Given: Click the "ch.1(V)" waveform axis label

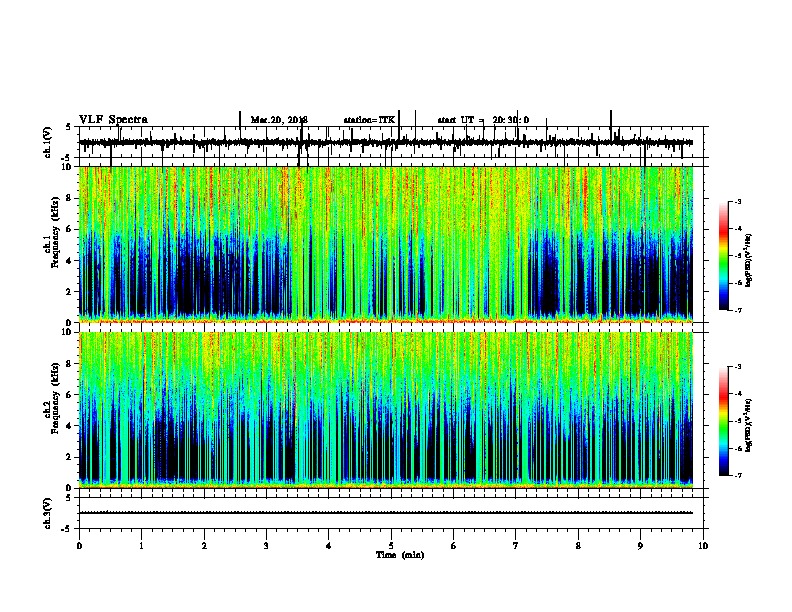Looking at the screenshot, I should click(48, 142).
